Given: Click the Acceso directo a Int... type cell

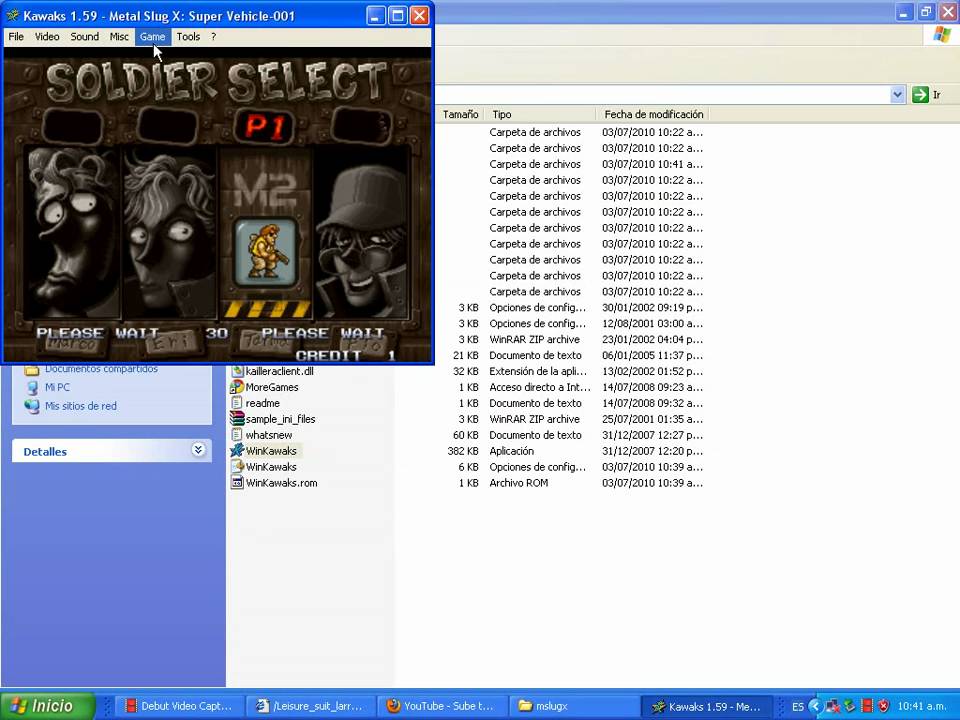Looking at the screenshot, I should pyautogui.click(x=540, y=388).
